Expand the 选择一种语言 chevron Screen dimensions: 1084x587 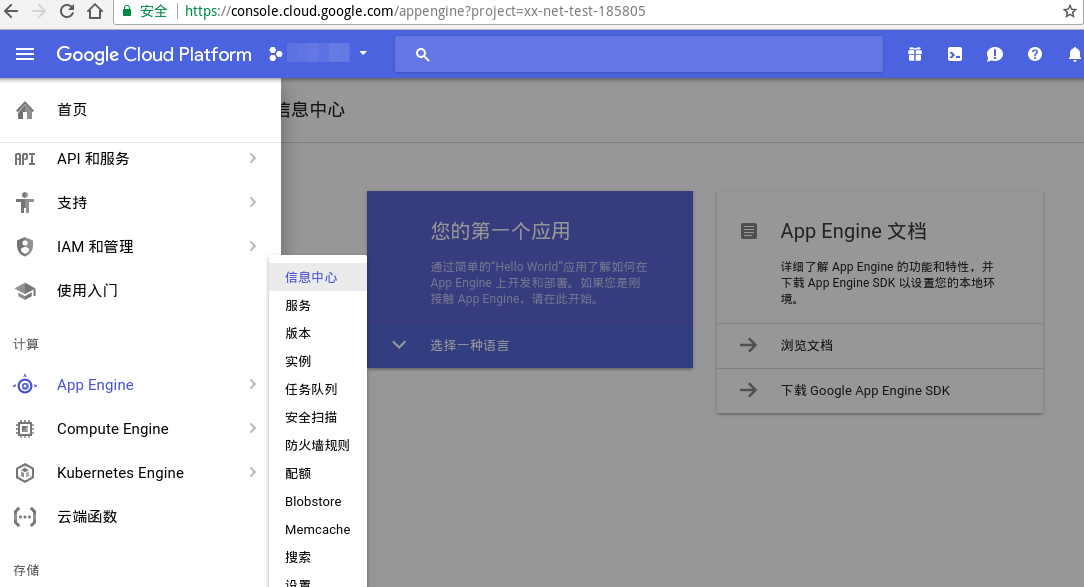(399, 344)
